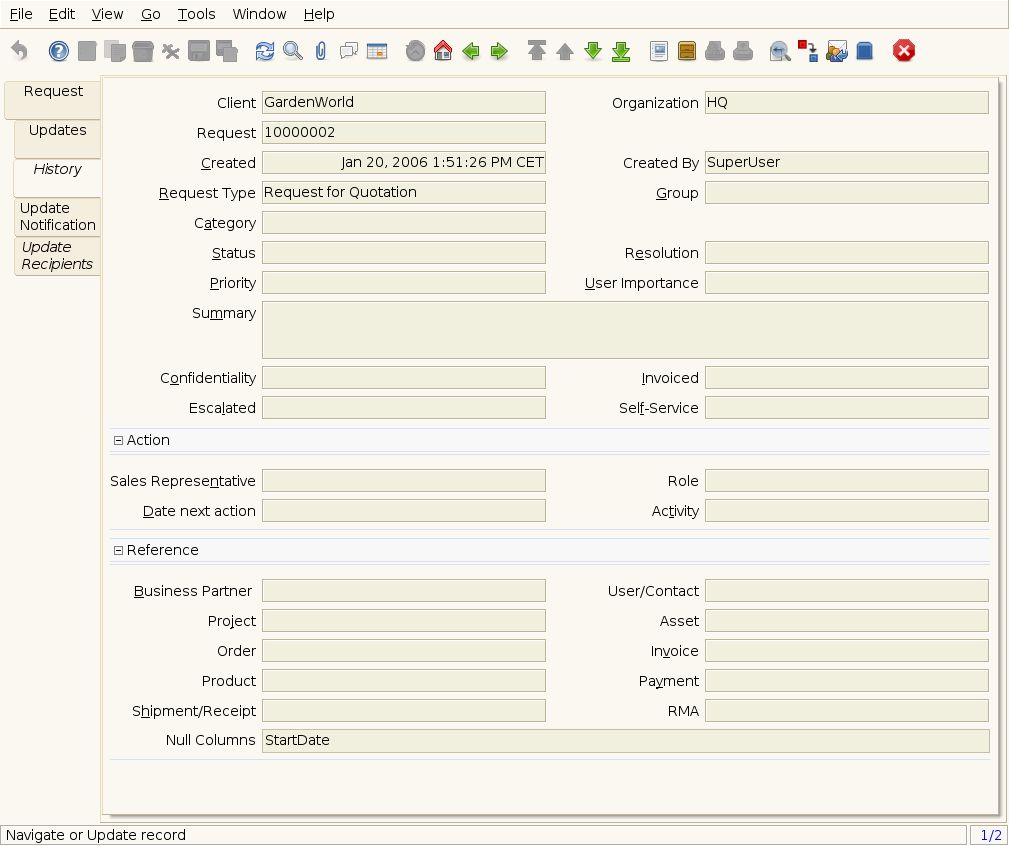Open the History tab

[57, 170]
